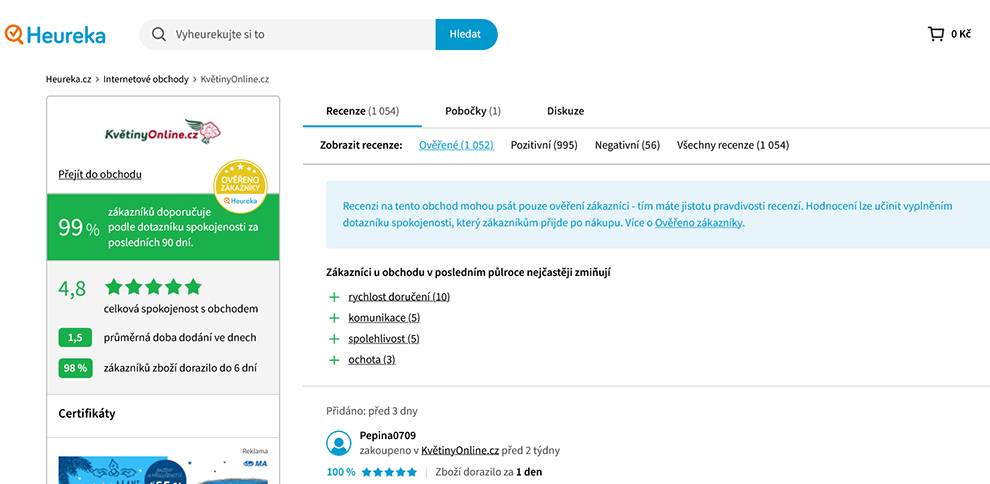Open ochota (3) mentions

(372, 360)
